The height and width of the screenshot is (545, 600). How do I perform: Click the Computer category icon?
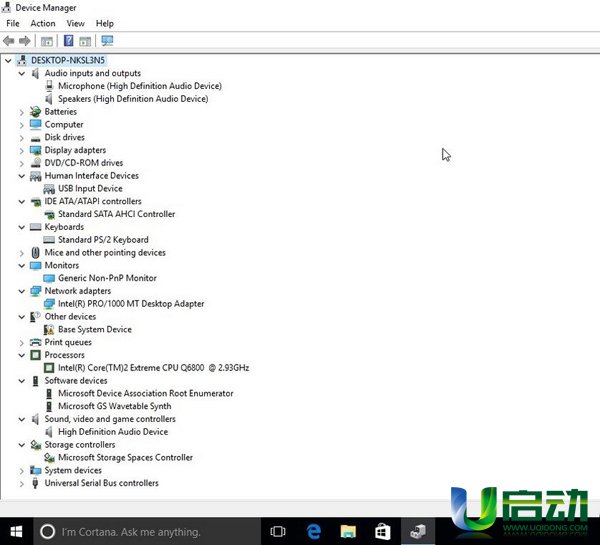[x=35, y=124]
